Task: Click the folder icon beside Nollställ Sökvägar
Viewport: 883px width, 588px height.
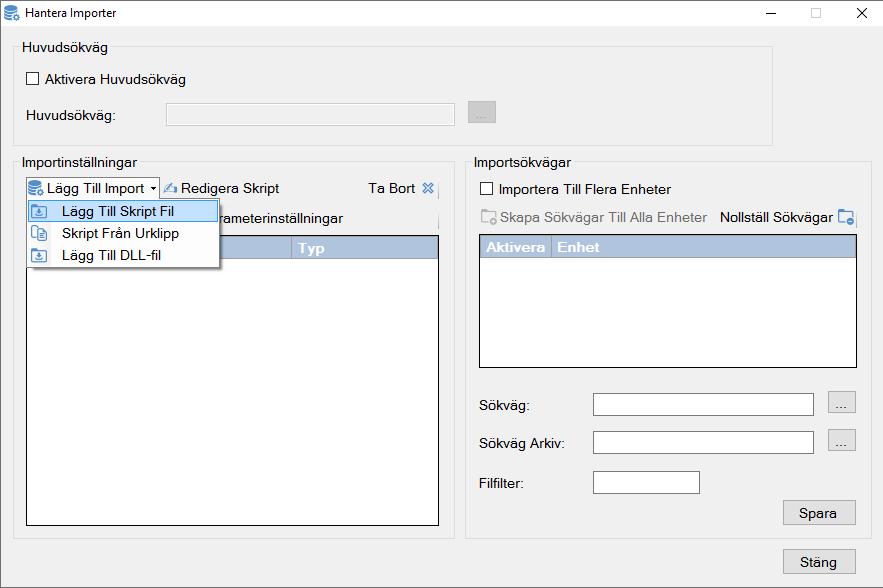Action: coord(846,217)
